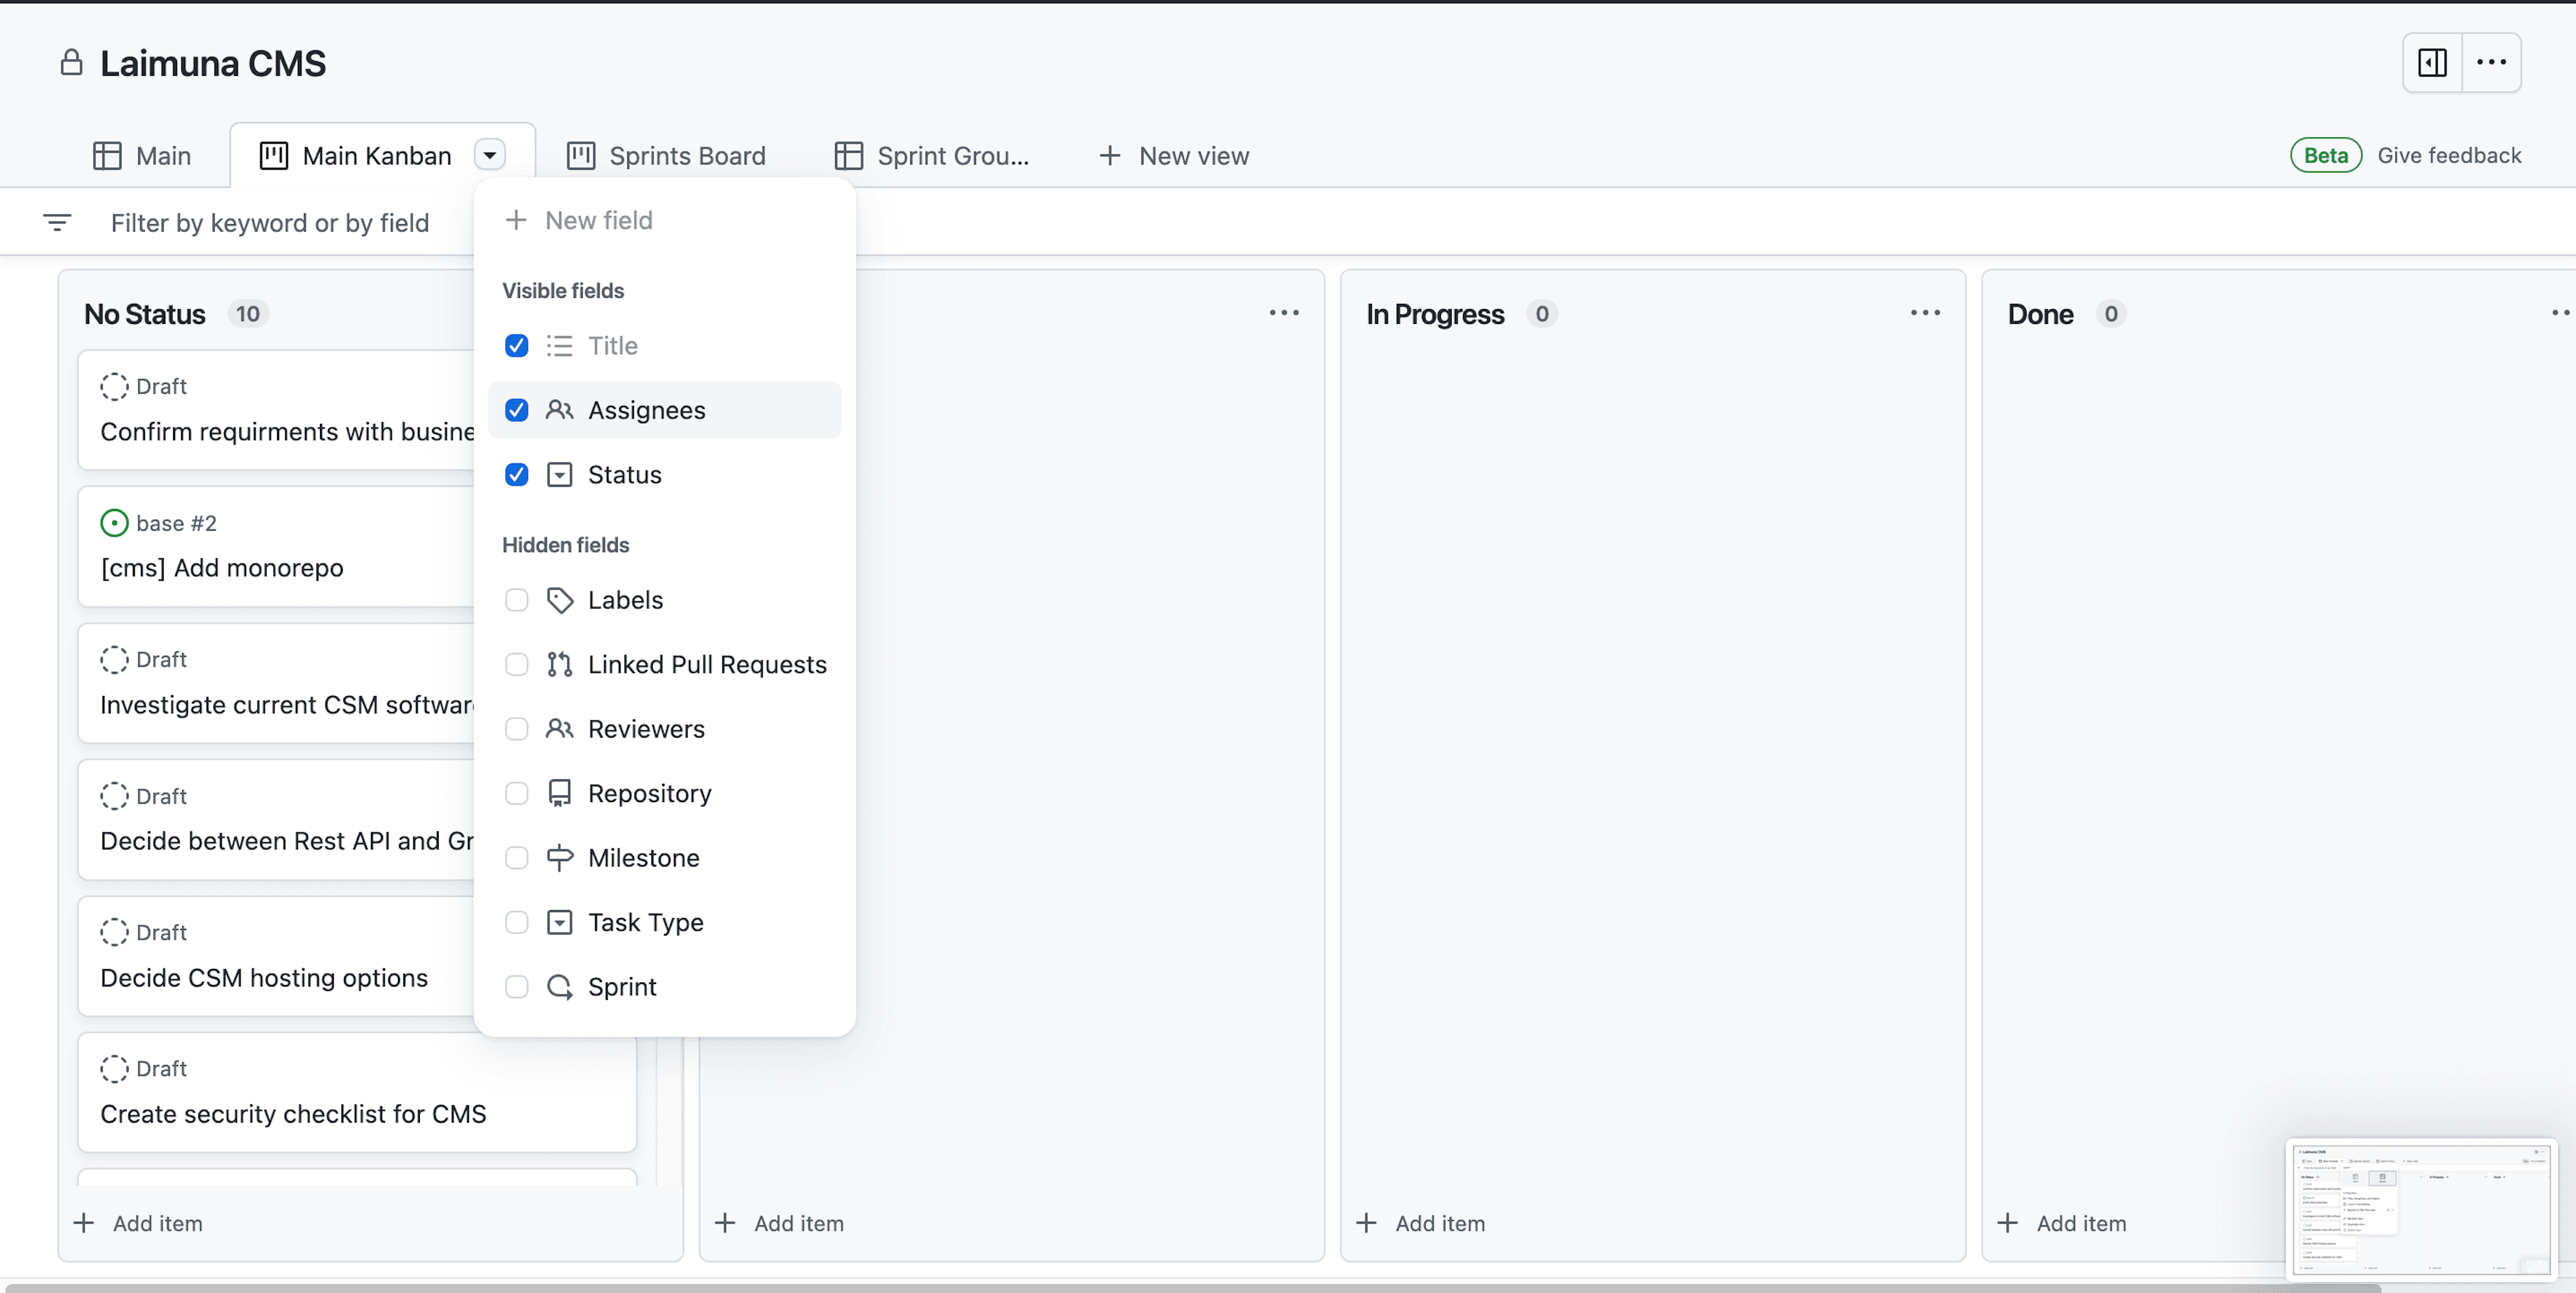Click the Laimuna CMS project title

(x=213, y=63)
